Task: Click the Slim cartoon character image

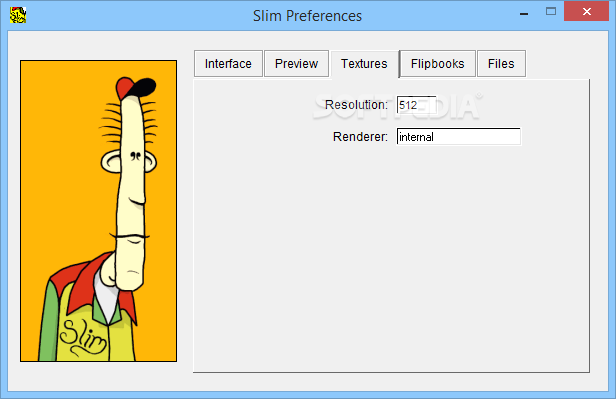Action: pos(99,211)
